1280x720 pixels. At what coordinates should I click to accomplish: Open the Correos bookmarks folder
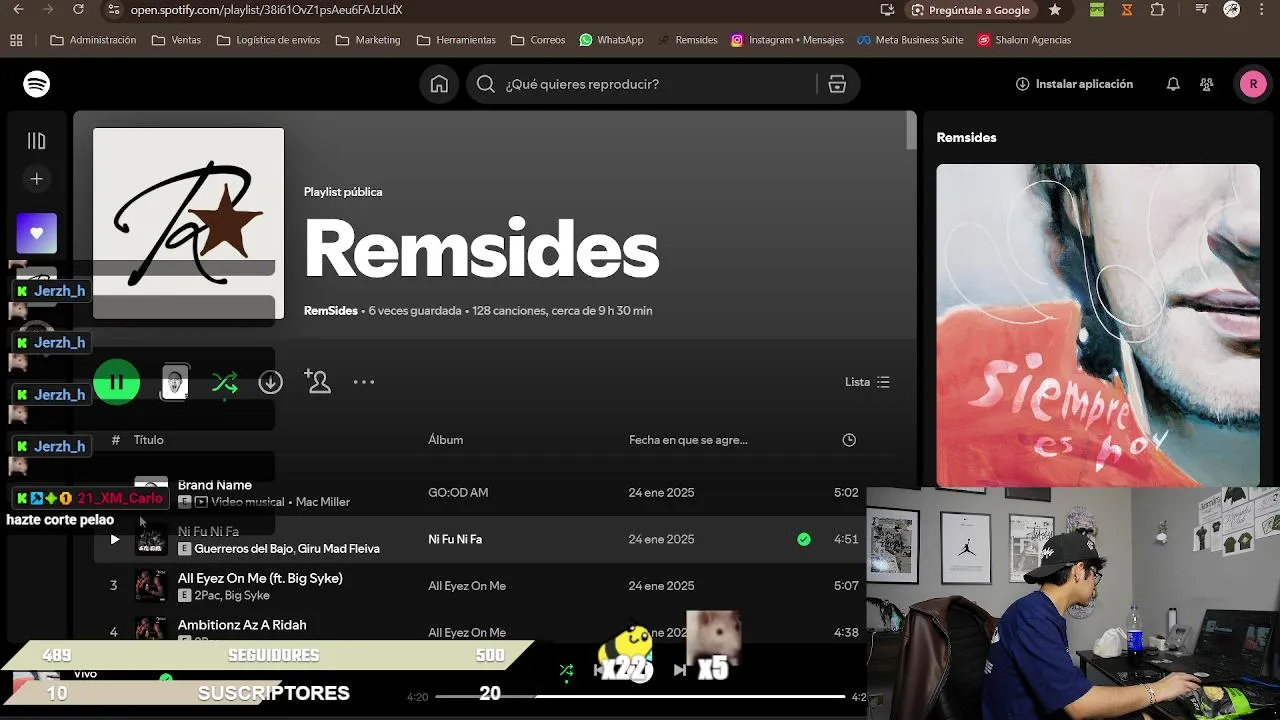point(538,40)
